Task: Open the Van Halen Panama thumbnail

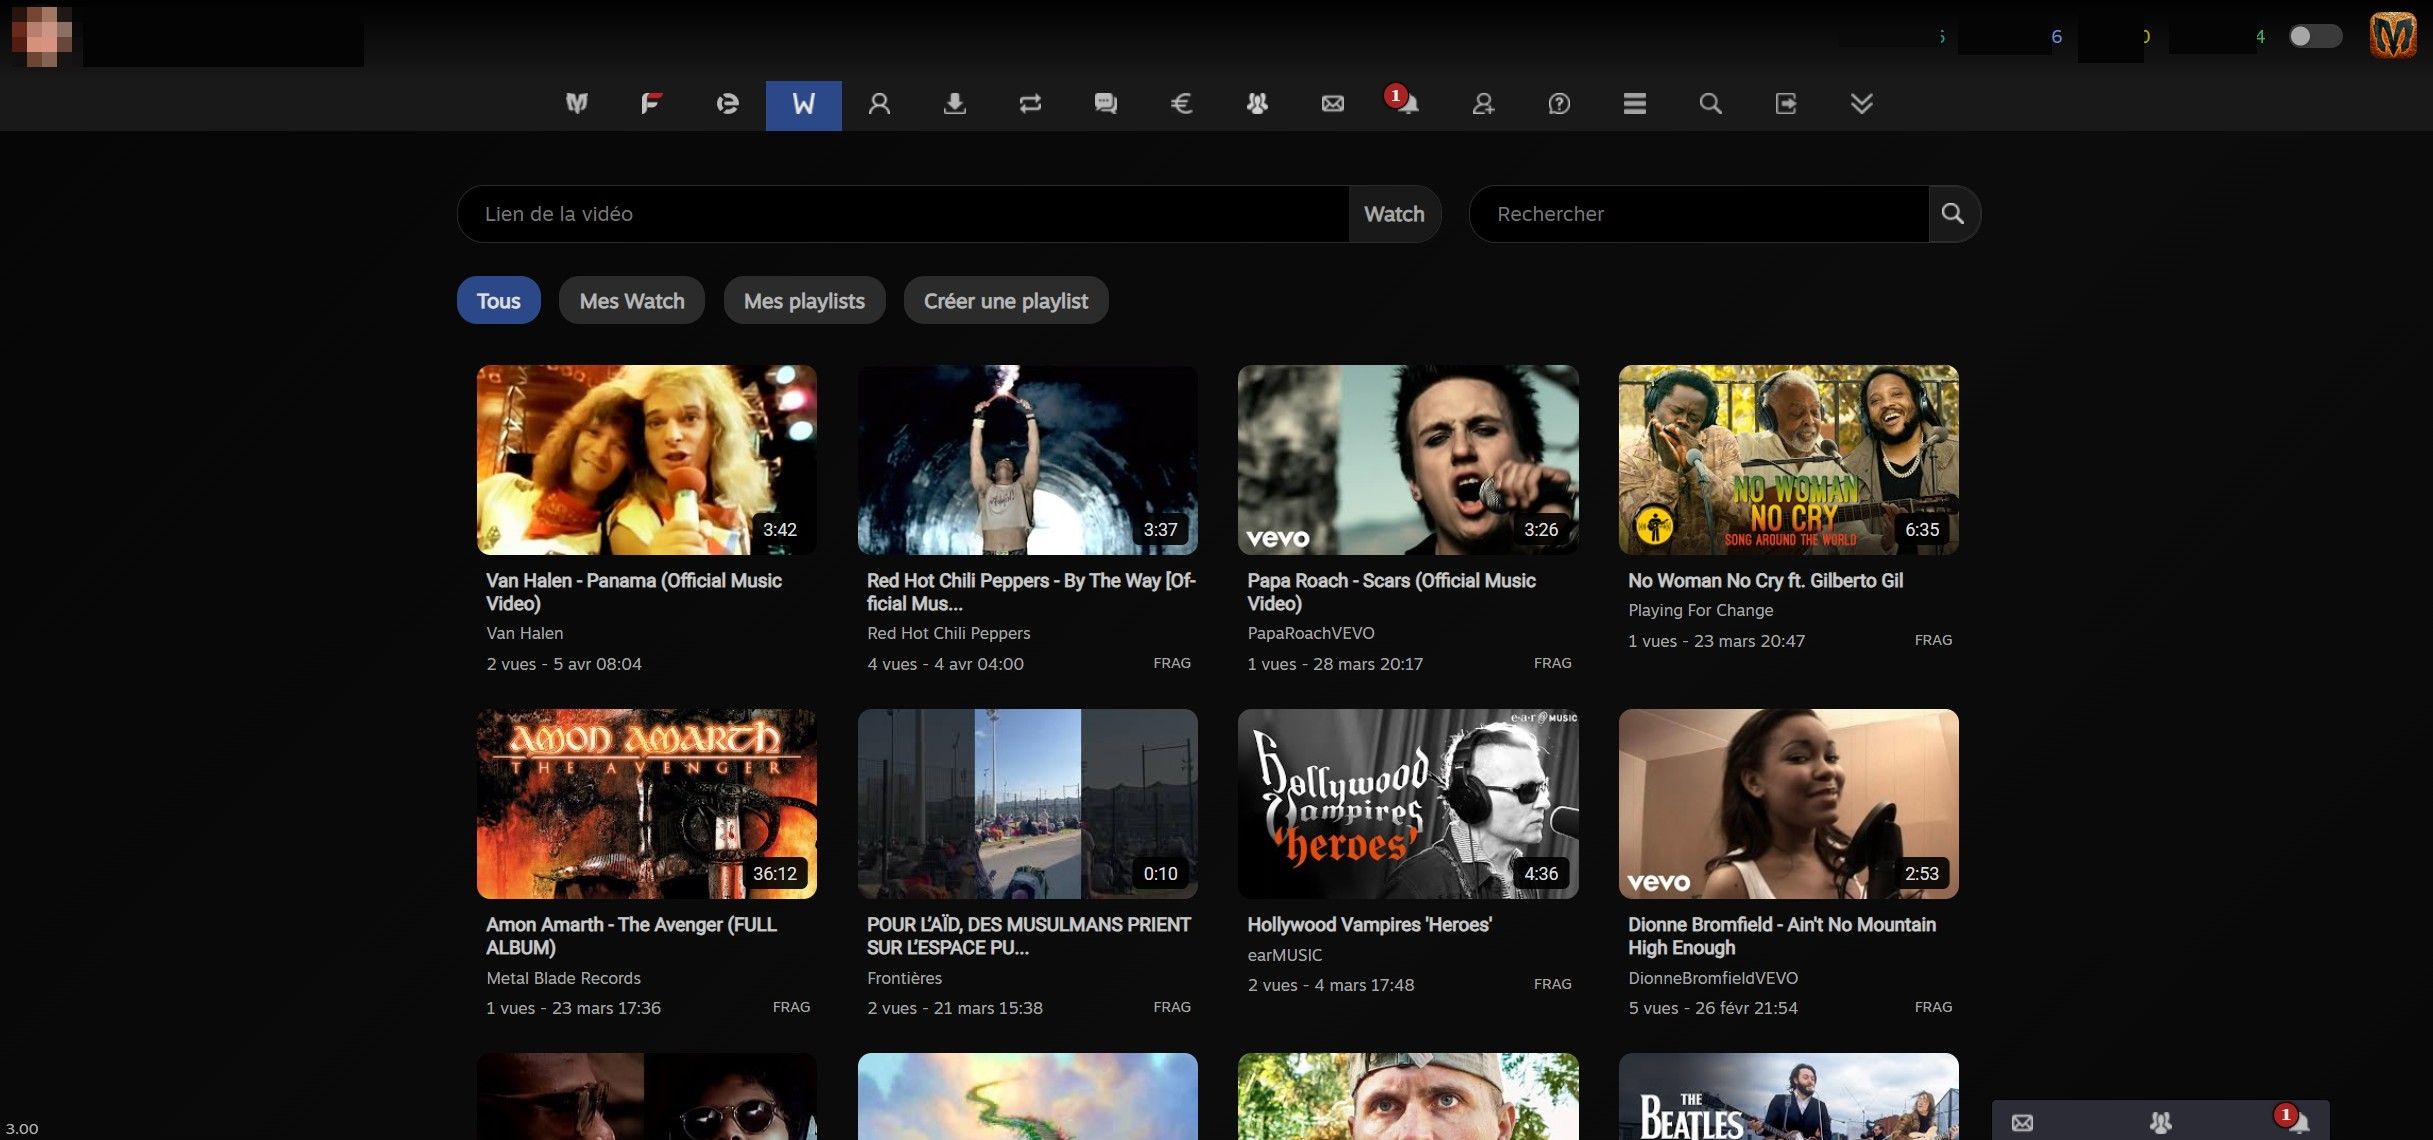Action: pos(646,460)
